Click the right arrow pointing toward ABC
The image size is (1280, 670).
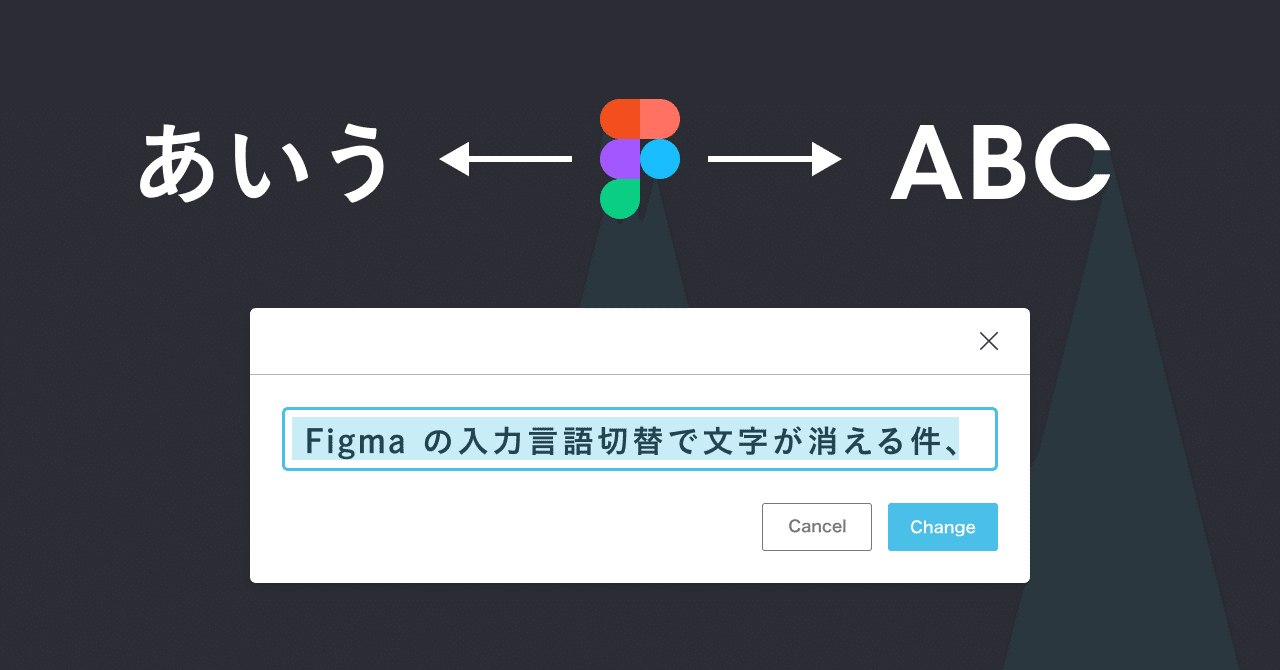775,158
